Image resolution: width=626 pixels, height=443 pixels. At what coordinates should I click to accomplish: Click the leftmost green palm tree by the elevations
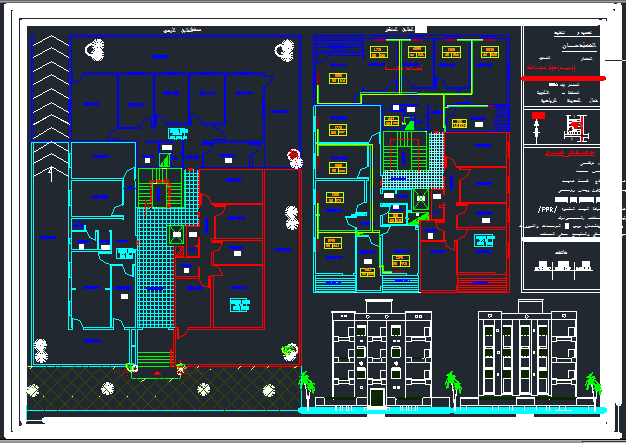click(307, 389)
